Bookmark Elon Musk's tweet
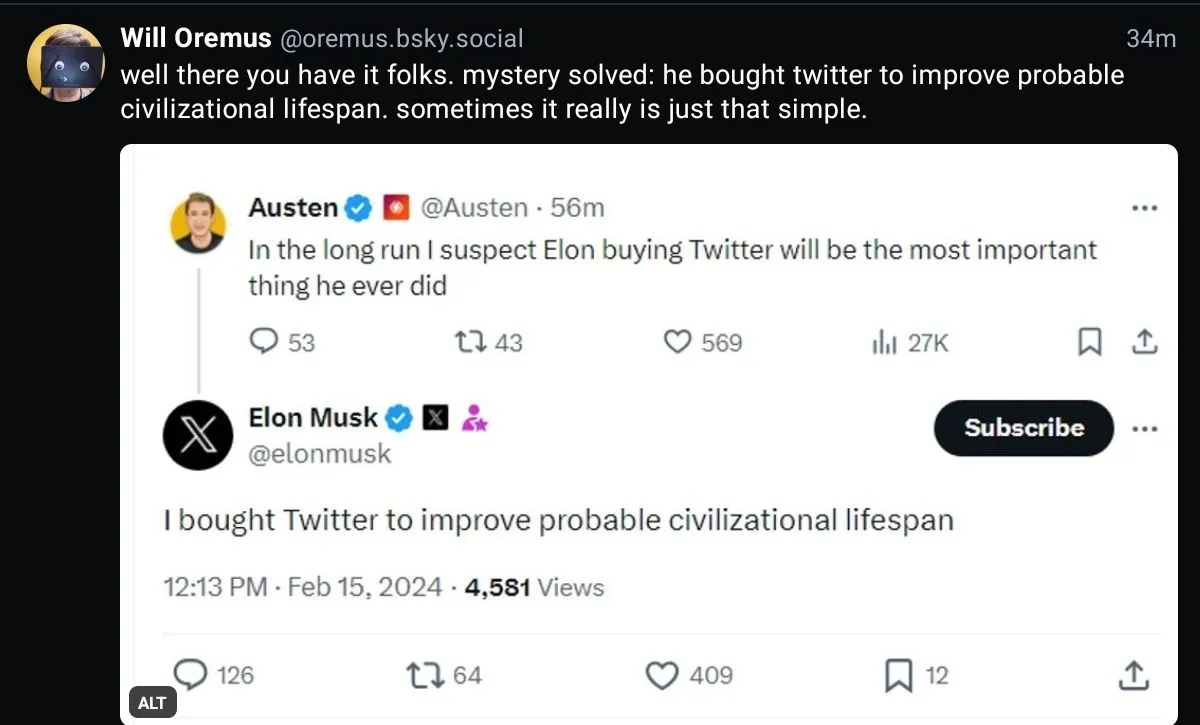Screen dimensions: 1200x725 898,676
